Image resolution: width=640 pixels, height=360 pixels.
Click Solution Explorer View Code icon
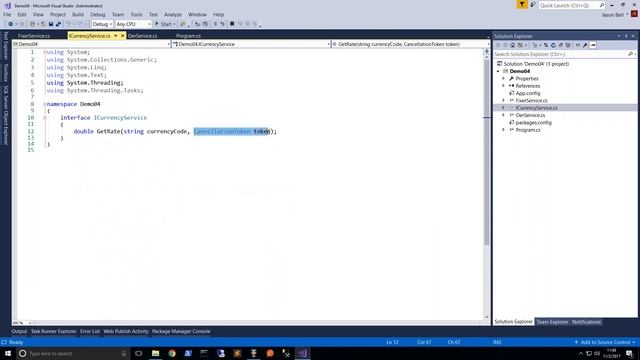tap(578, 45)
